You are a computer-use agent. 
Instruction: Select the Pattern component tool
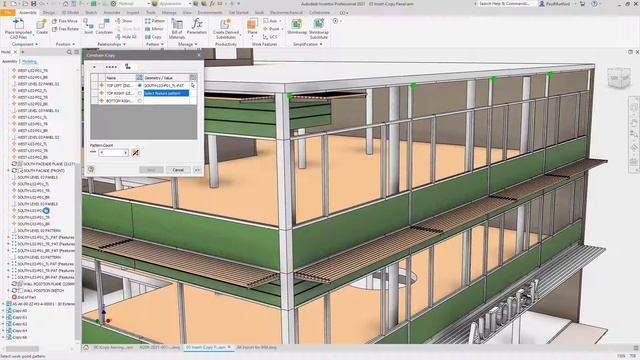pos(155,21)
